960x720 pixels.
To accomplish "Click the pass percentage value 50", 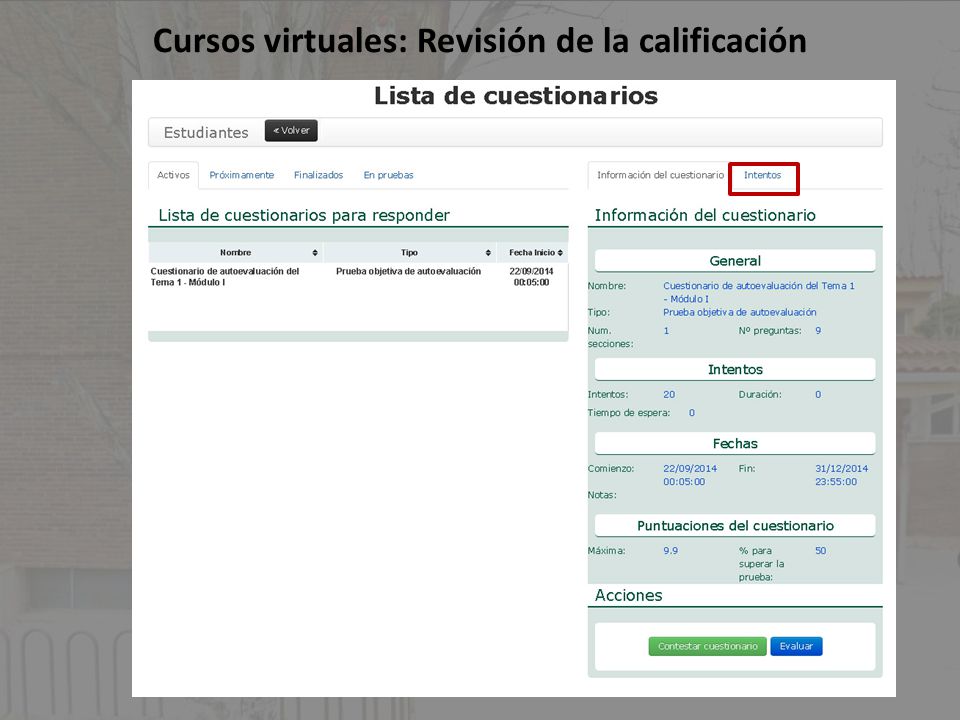I will (x=820, y=550).
